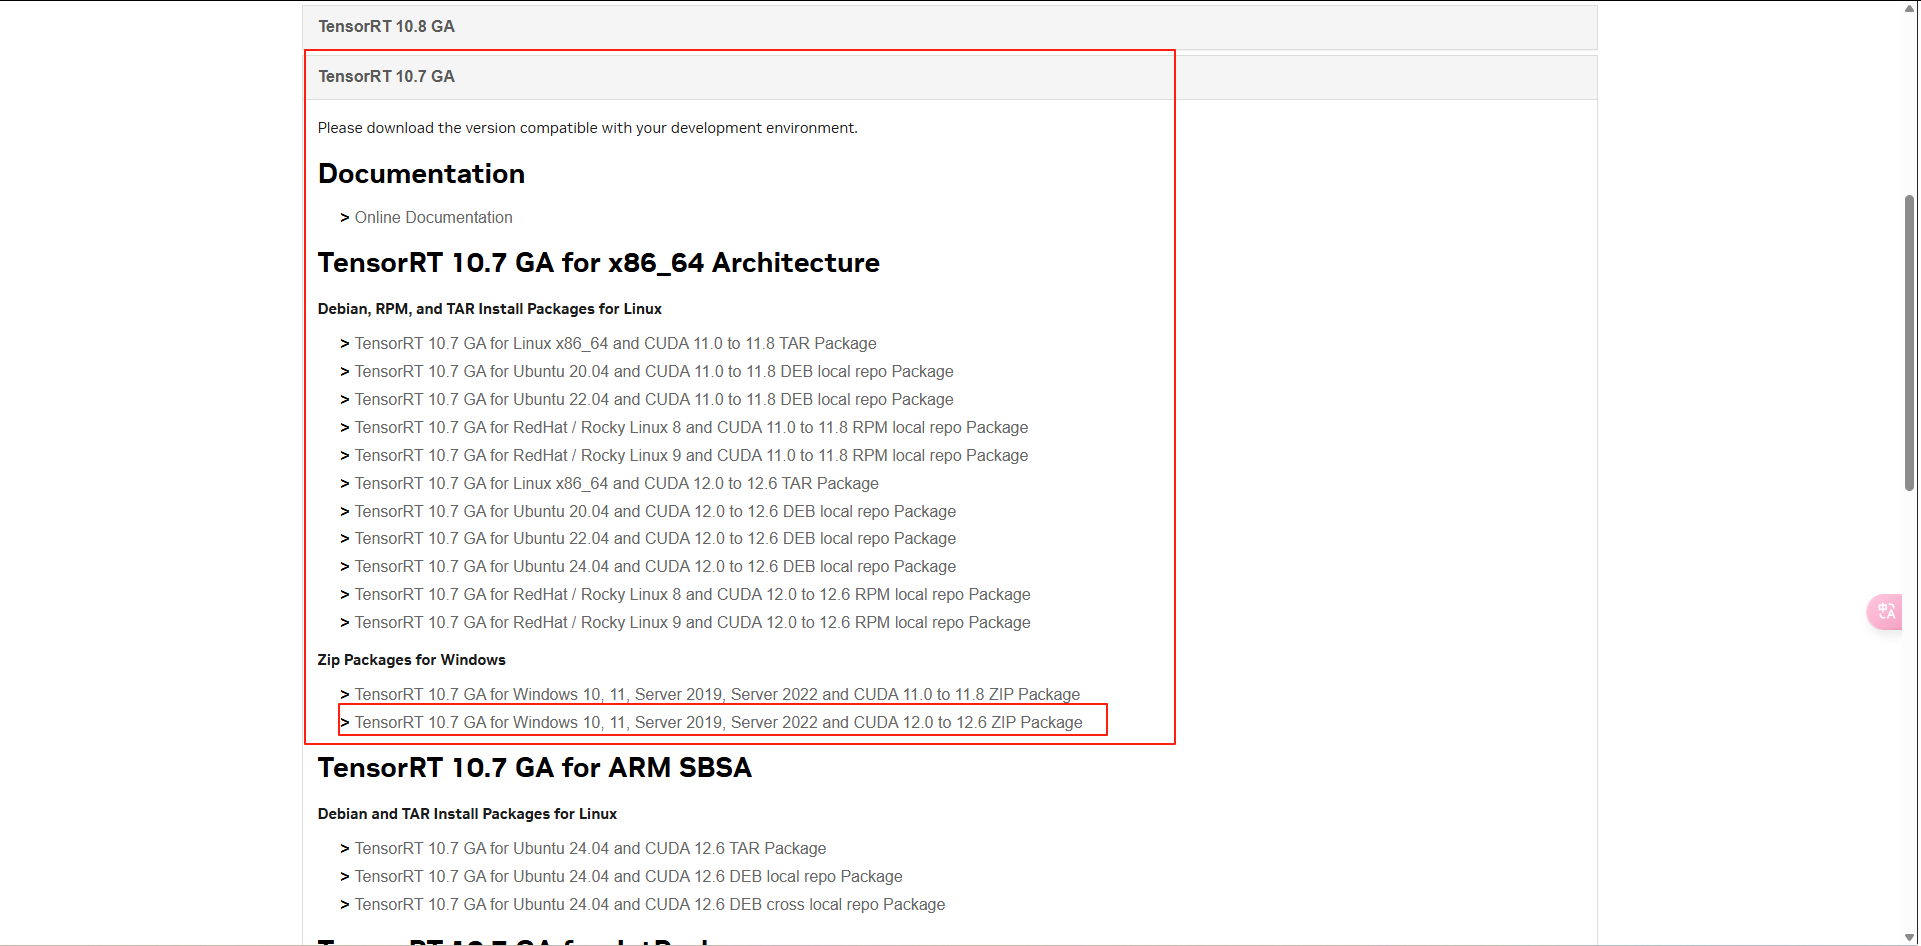
Task: Download Ubuntu 20.04 CUDA 11.0-11.8 DEB package
Action: click(654, 371)
